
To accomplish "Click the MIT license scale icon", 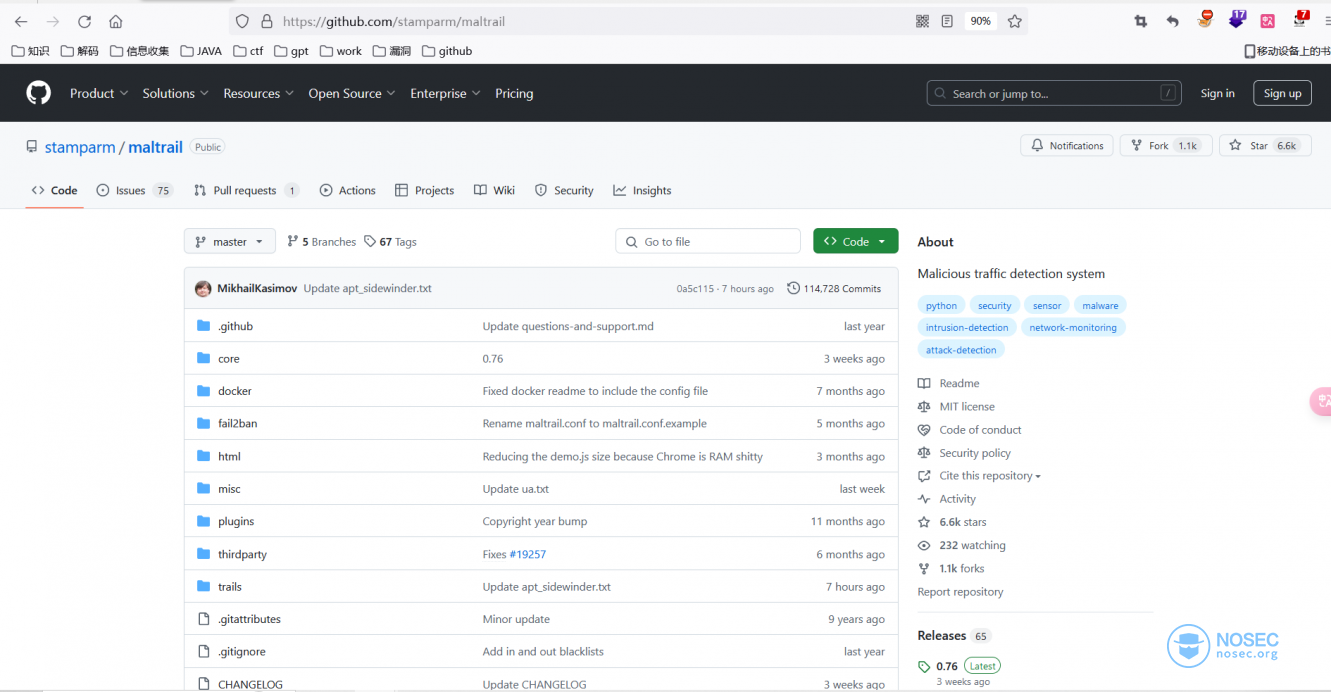I will [924, 407].
